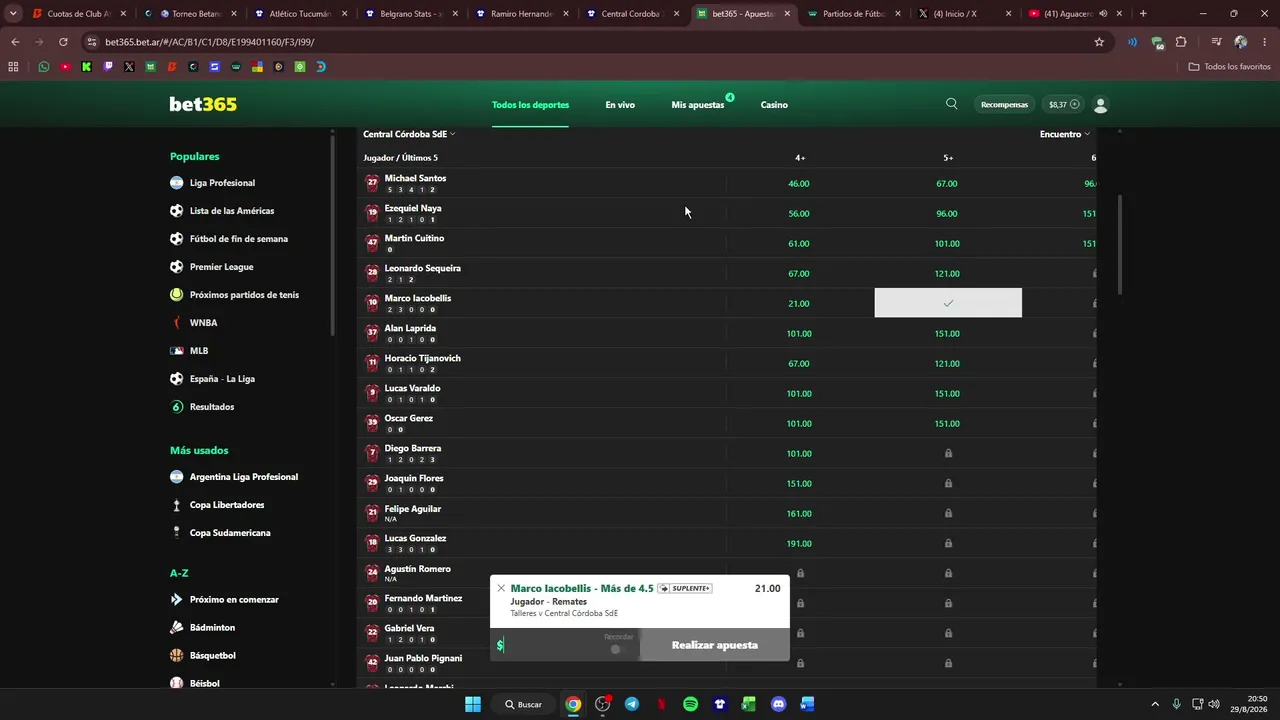Open Spotify from the Windows taskbar
1280x720 pixels.
[690, 704]
